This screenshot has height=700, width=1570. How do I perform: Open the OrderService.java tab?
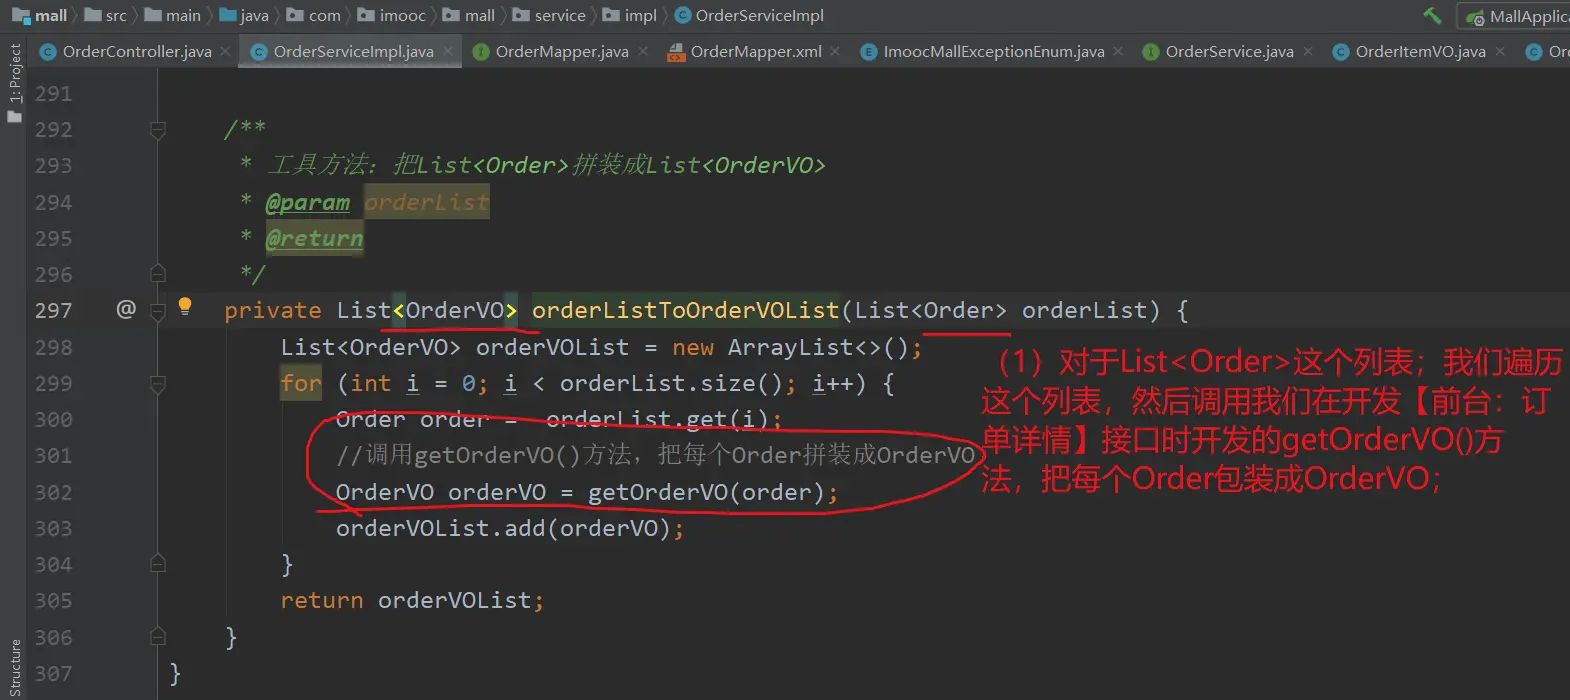coord(1229,51)
